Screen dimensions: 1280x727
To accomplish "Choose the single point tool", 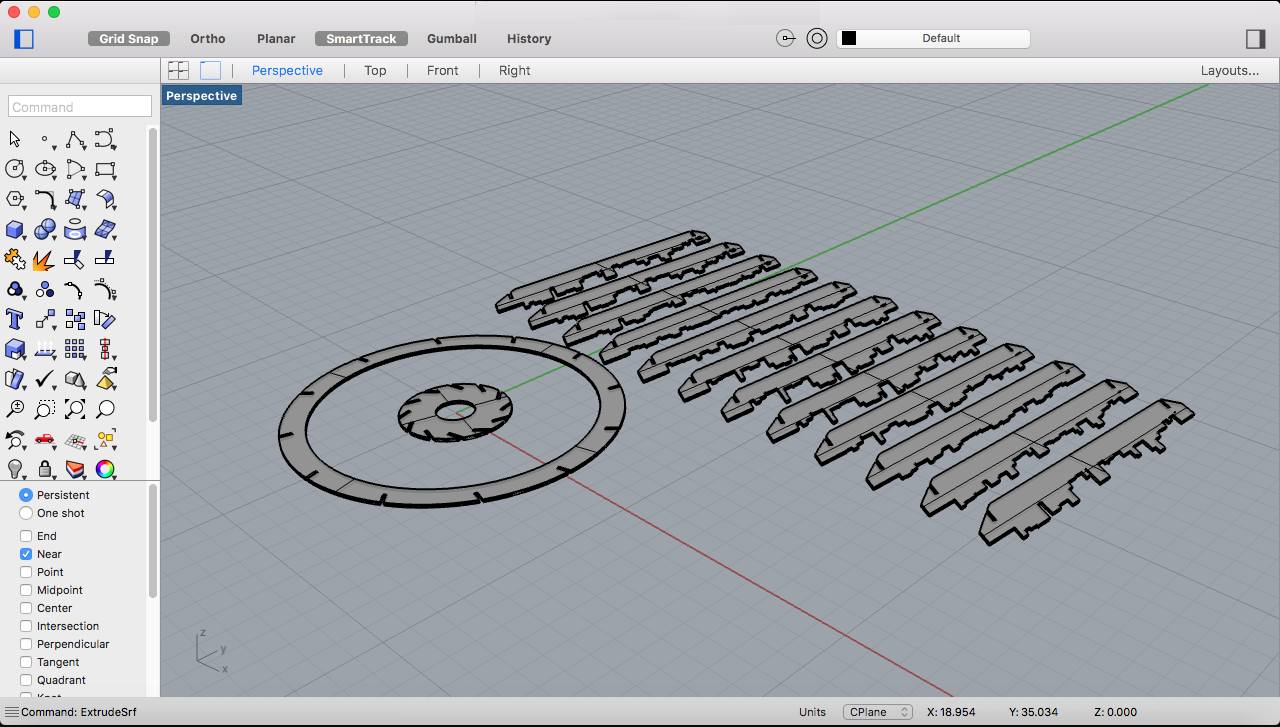I will 45,139.
